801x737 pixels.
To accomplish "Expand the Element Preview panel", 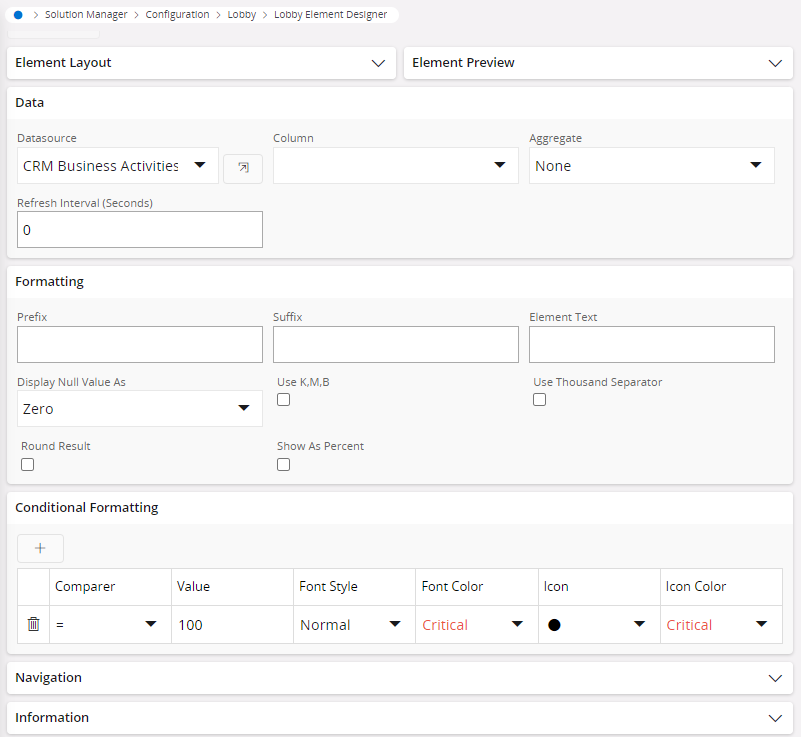I will point(598,63).
